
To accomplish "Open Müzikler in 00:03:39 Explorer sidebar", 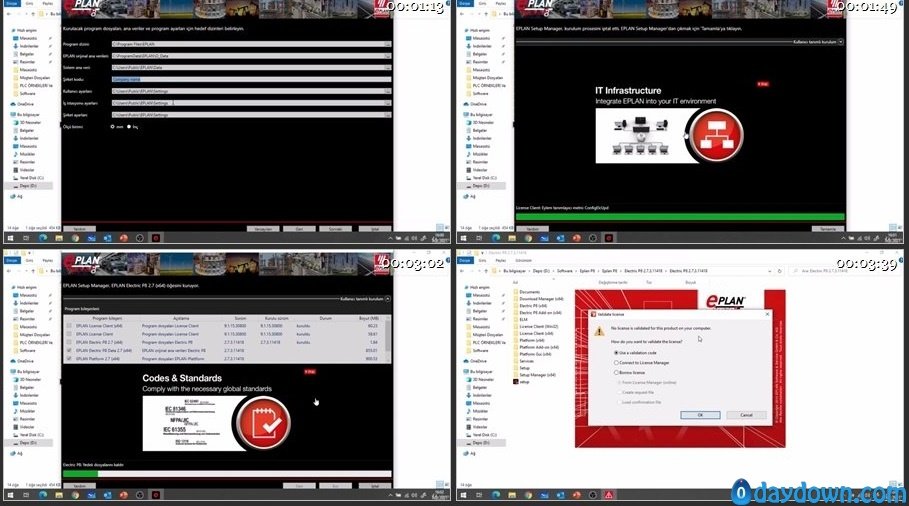I will tap(477, 411).
